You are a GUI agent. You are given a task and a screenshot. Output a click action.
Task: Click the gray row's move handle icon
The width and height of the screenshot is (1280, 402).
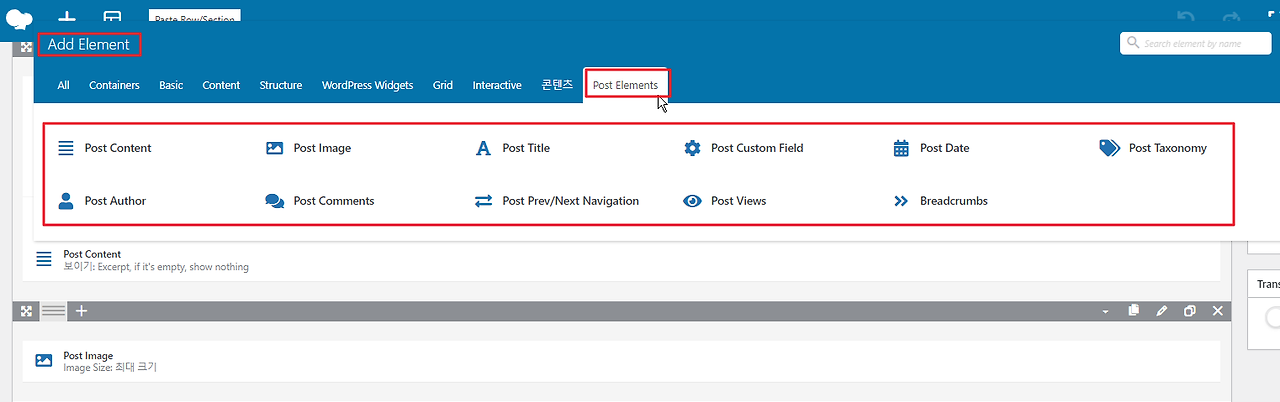coord(27,311)
